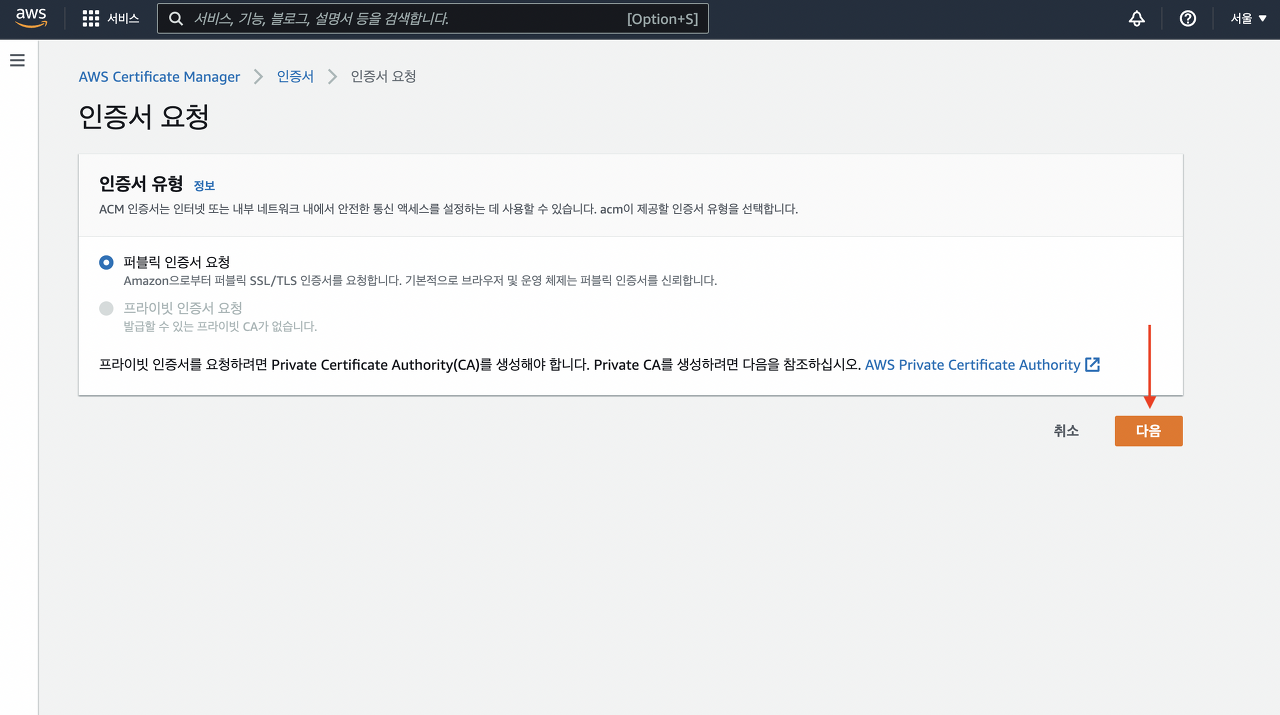This screenshot has height=715, width=1280.
Task: Click the AWS logo home icon
Action: point(31,18)
